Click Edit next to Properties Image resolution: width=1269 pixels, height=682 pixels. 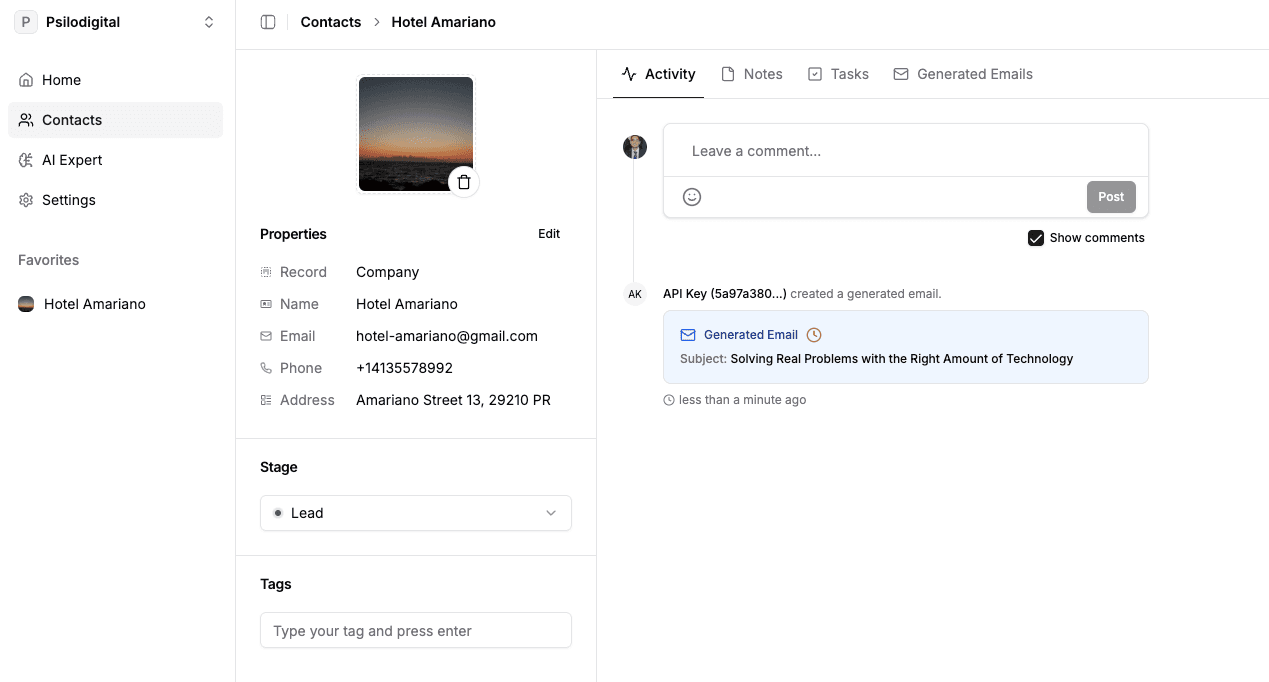pyautogui.click(x=549, y=234)
